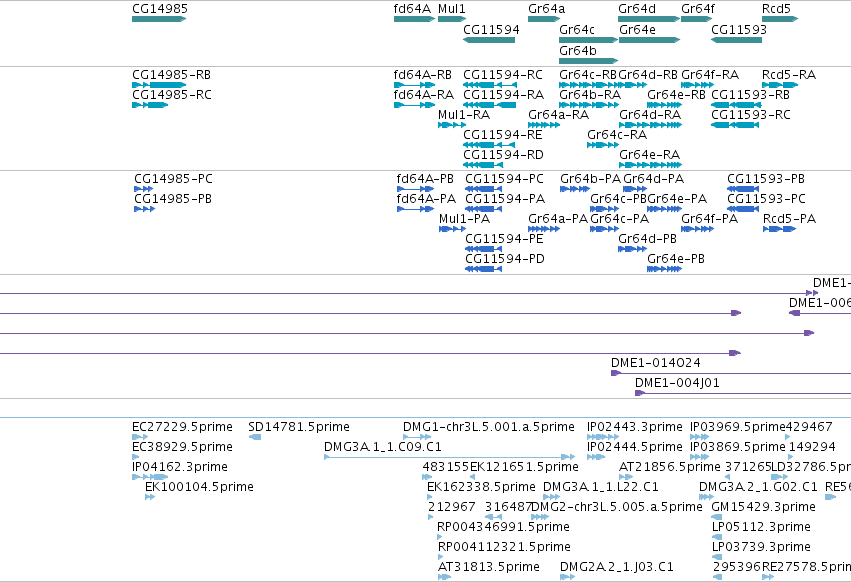Click the DMG2A.2_1.J03.C1 feature
851x582 pixels.
[568, 577]
